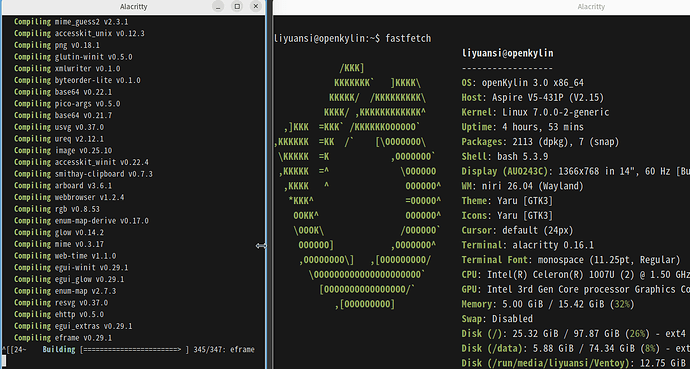Image resolution: width=690 pixels, height=369 pixels.
Task: Click the 'Terminal Font: monospace' line
Action: [571, 260]
